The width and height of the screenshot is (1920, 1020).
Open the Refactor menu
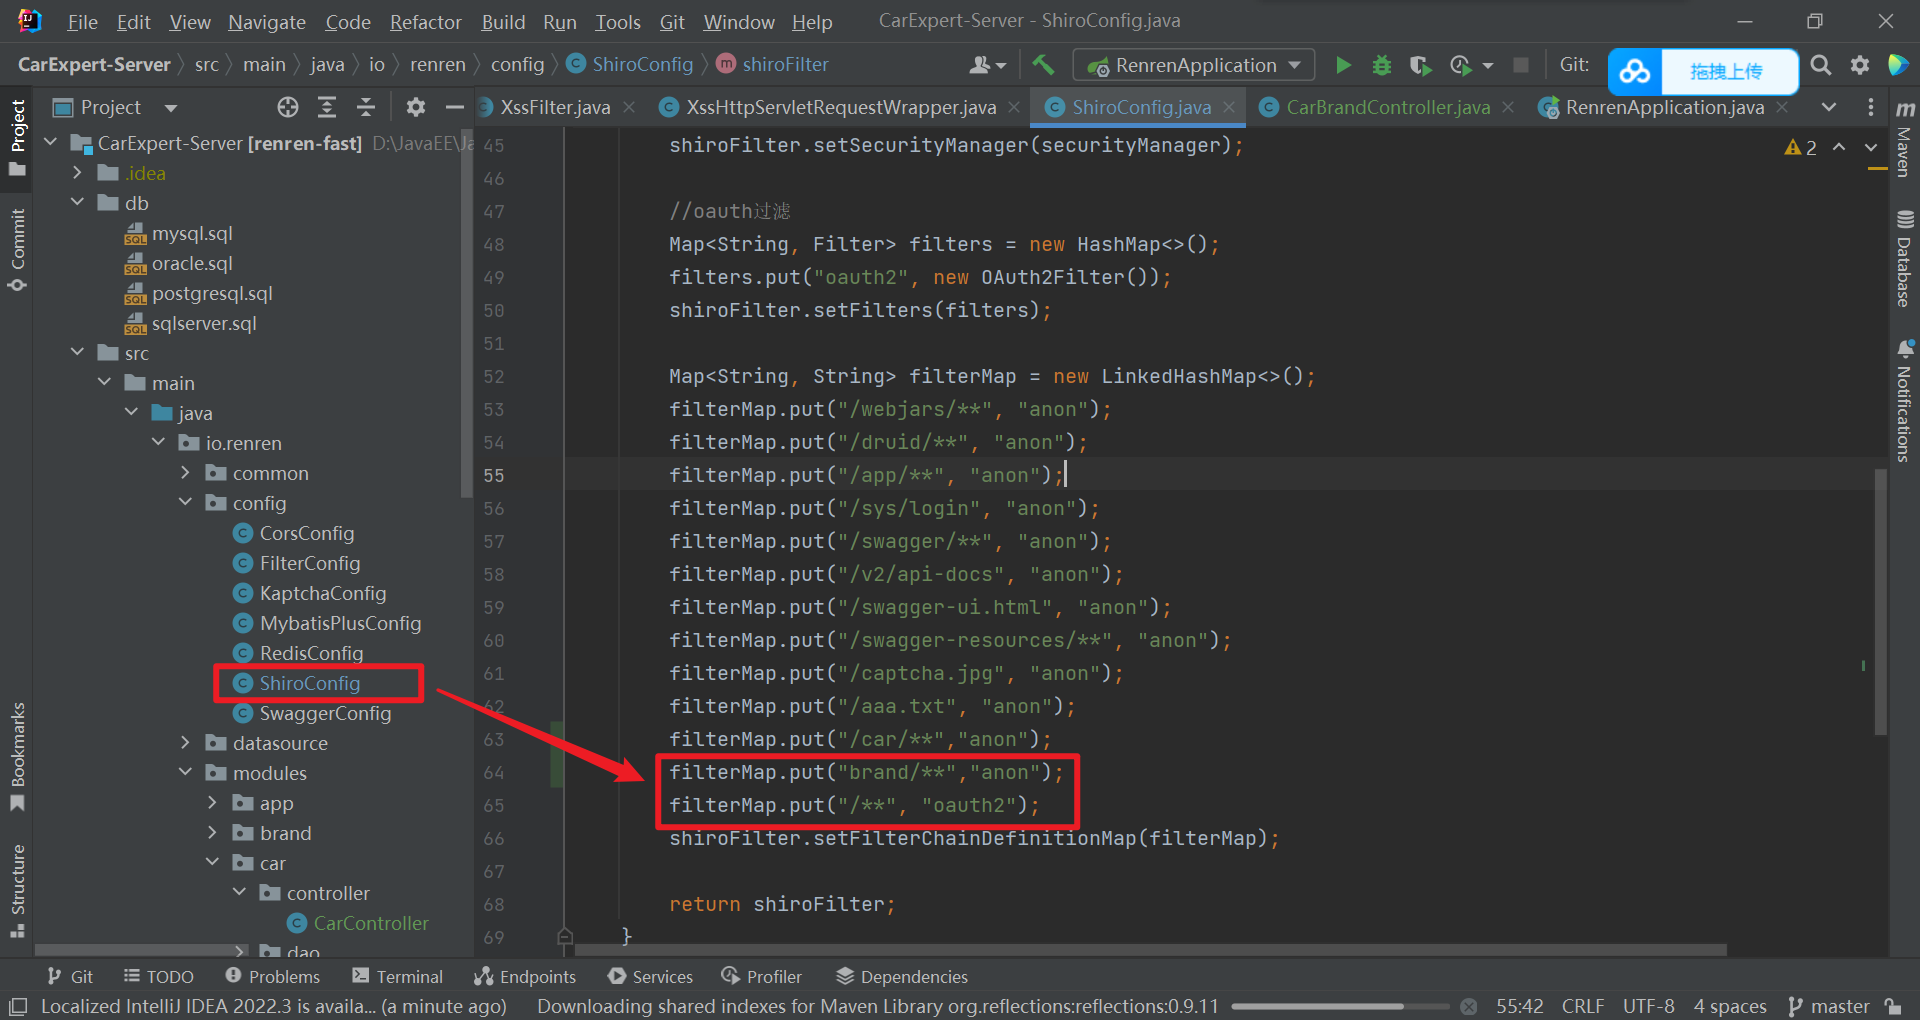425,21
